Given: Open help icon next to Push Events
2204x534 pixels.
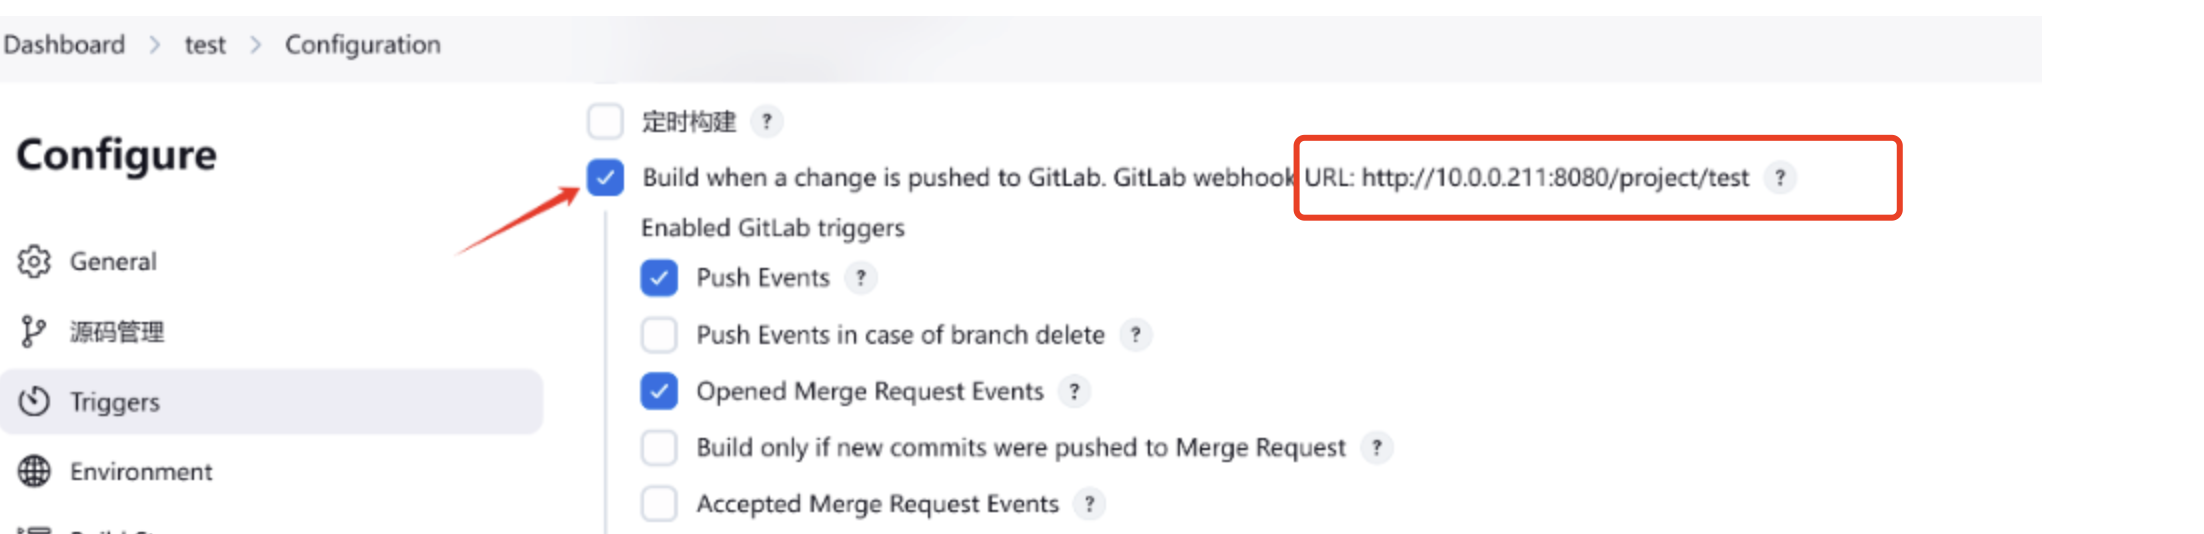Looking at the screenshot, I should point(860,278).
